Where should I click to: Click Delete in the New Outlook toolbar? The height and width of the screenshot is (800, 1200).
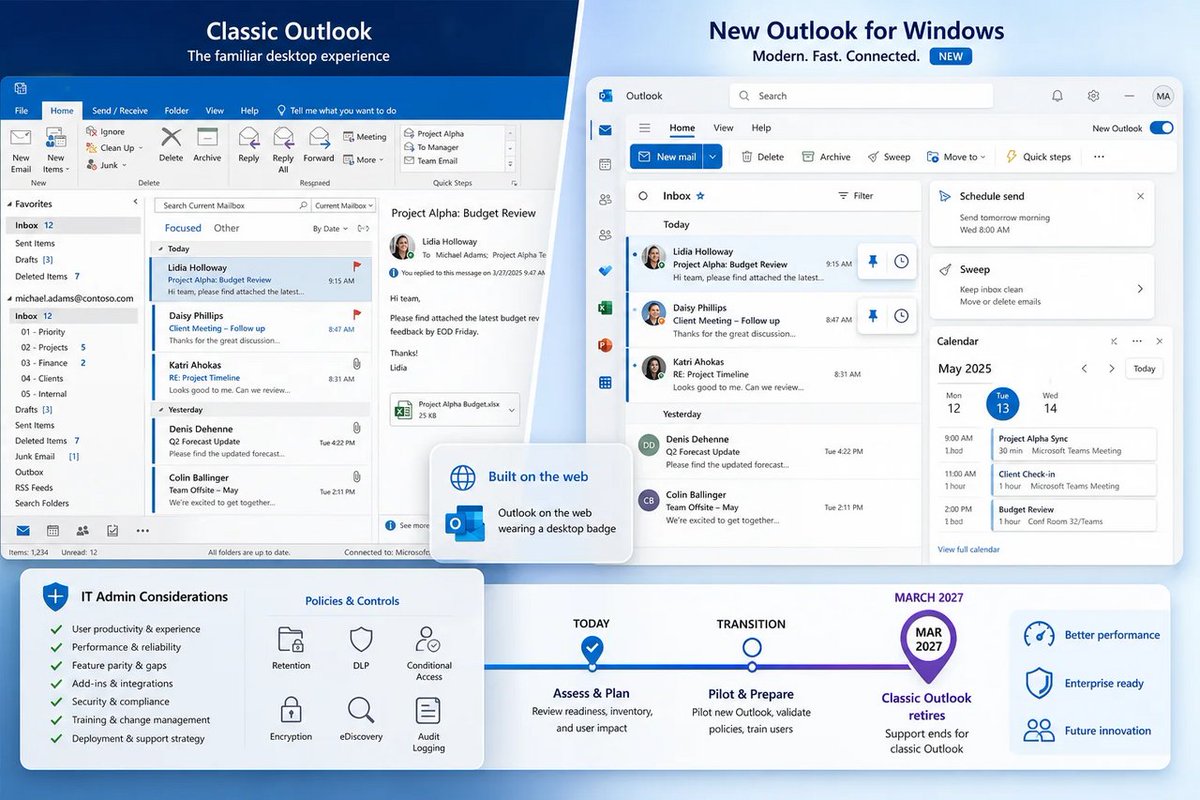coord(762,157)
